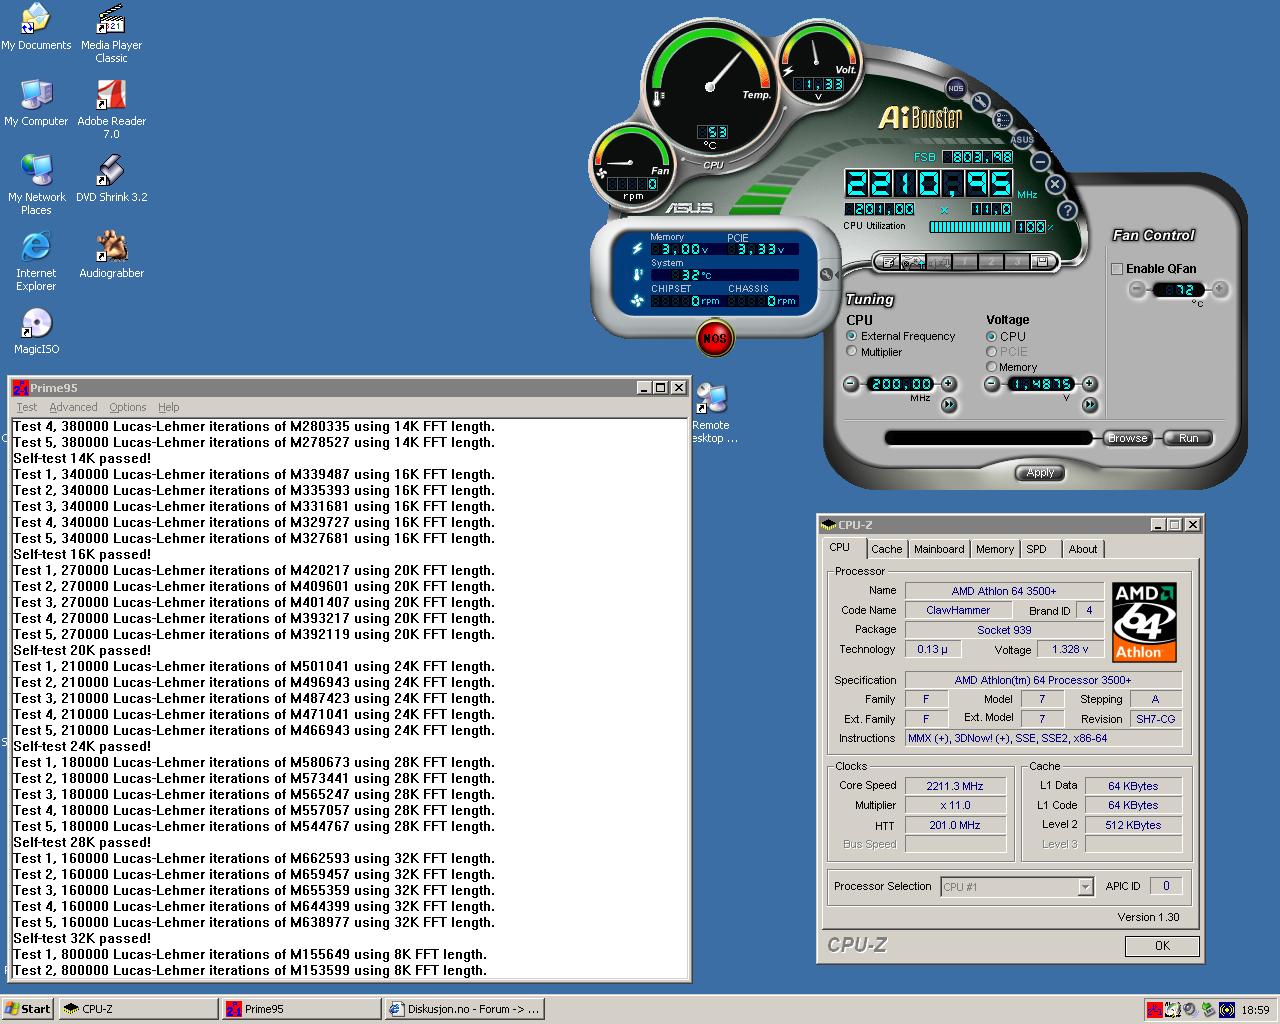1280x1024 pixels.
Task: Increase voltage with plus button
Action: click(x=1089, y=384)
